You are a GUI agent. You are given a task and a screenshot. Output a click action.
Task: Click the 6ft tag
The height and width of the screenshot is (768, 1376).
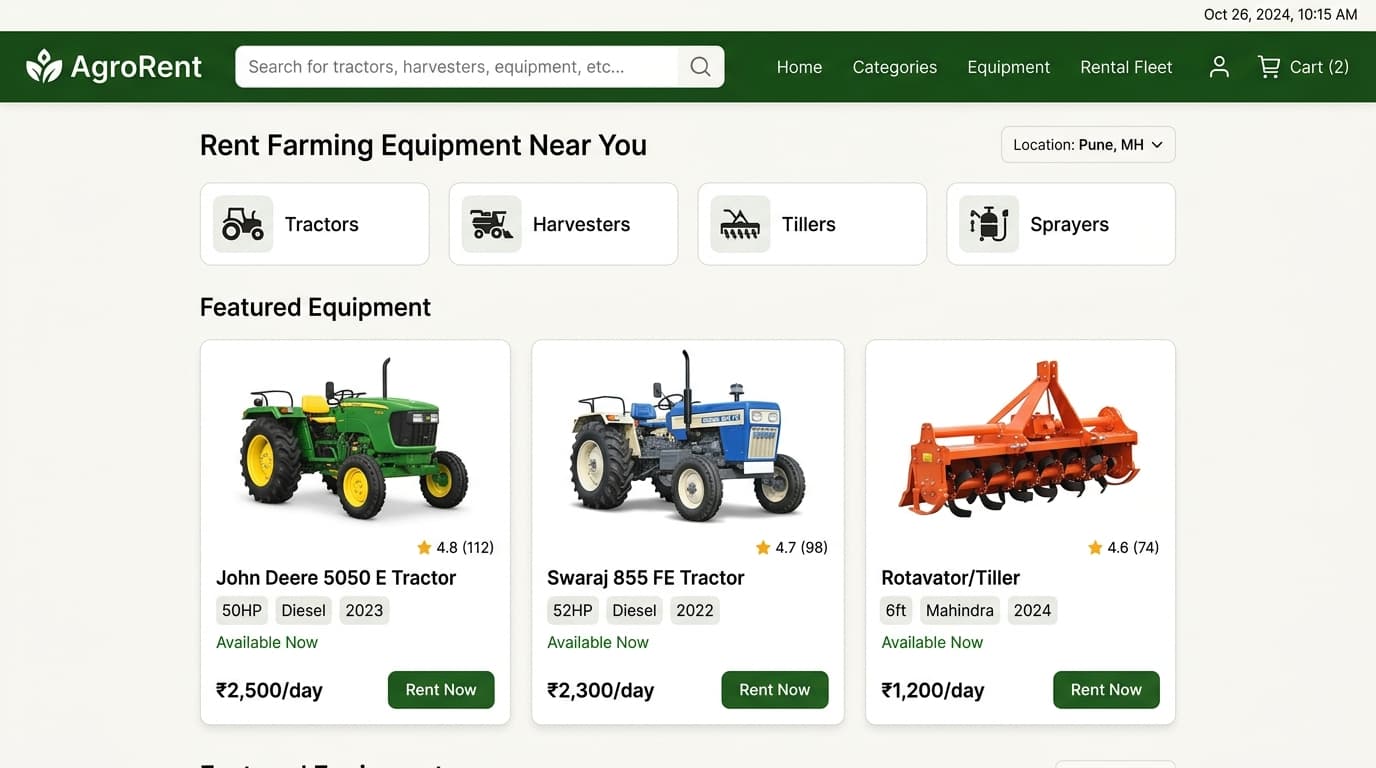896,610
